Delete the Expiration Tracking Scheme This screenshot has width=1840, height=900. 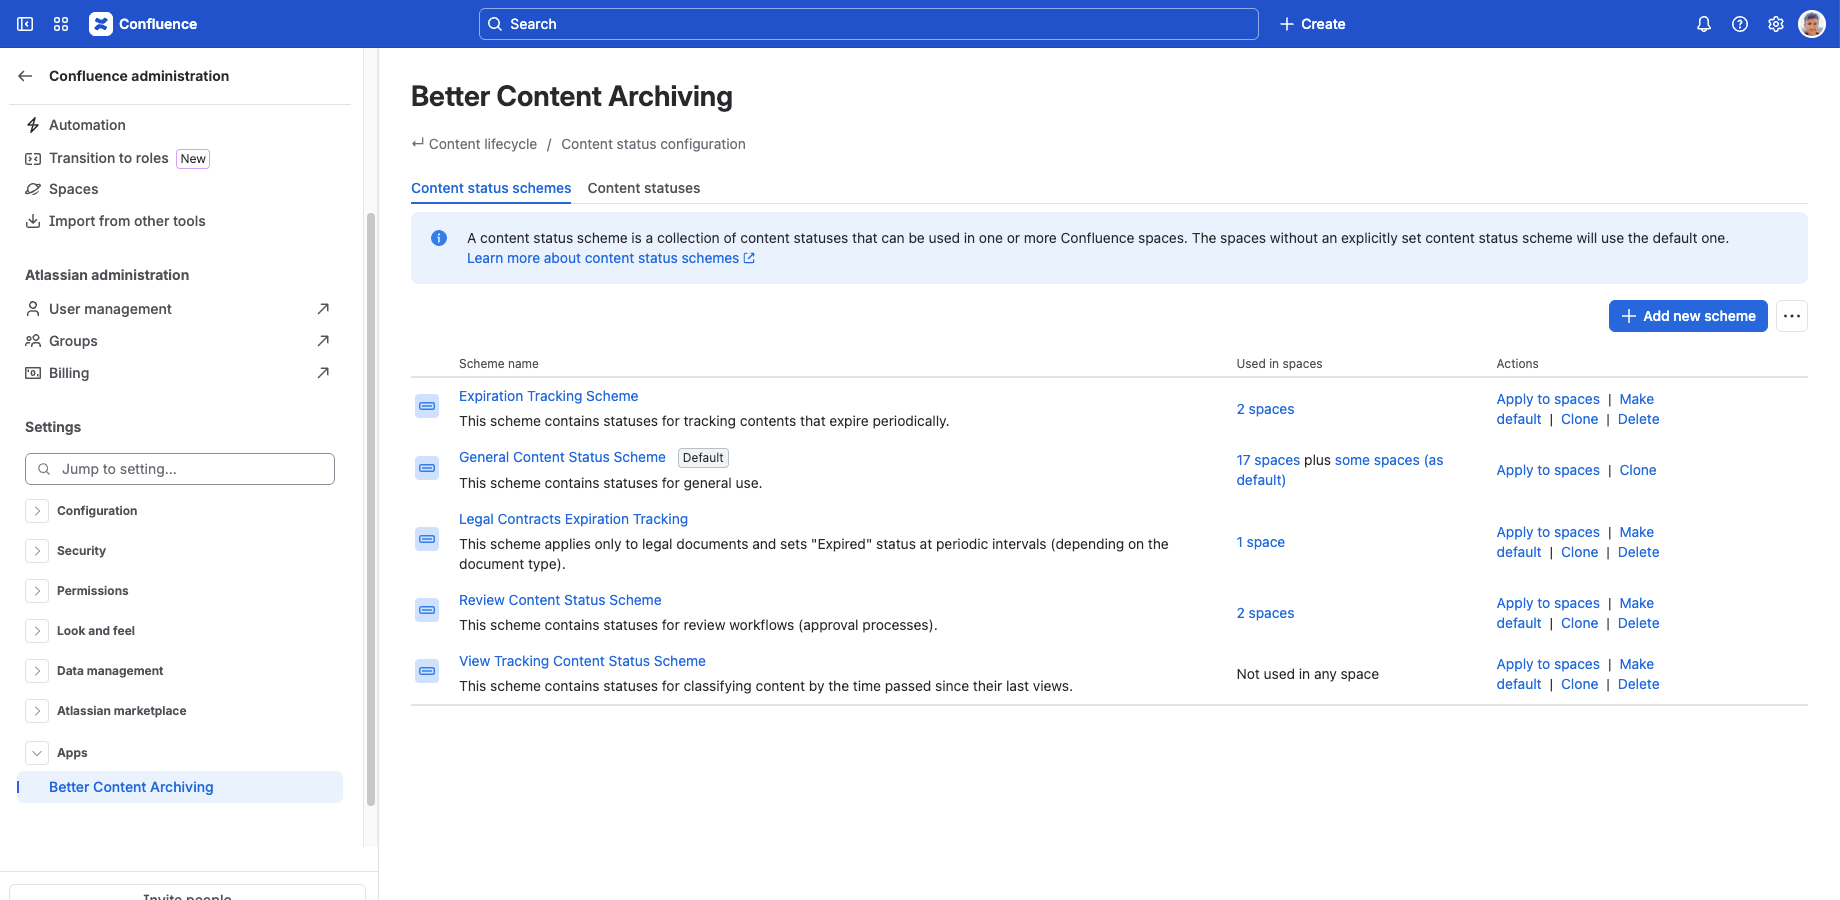1638,419
